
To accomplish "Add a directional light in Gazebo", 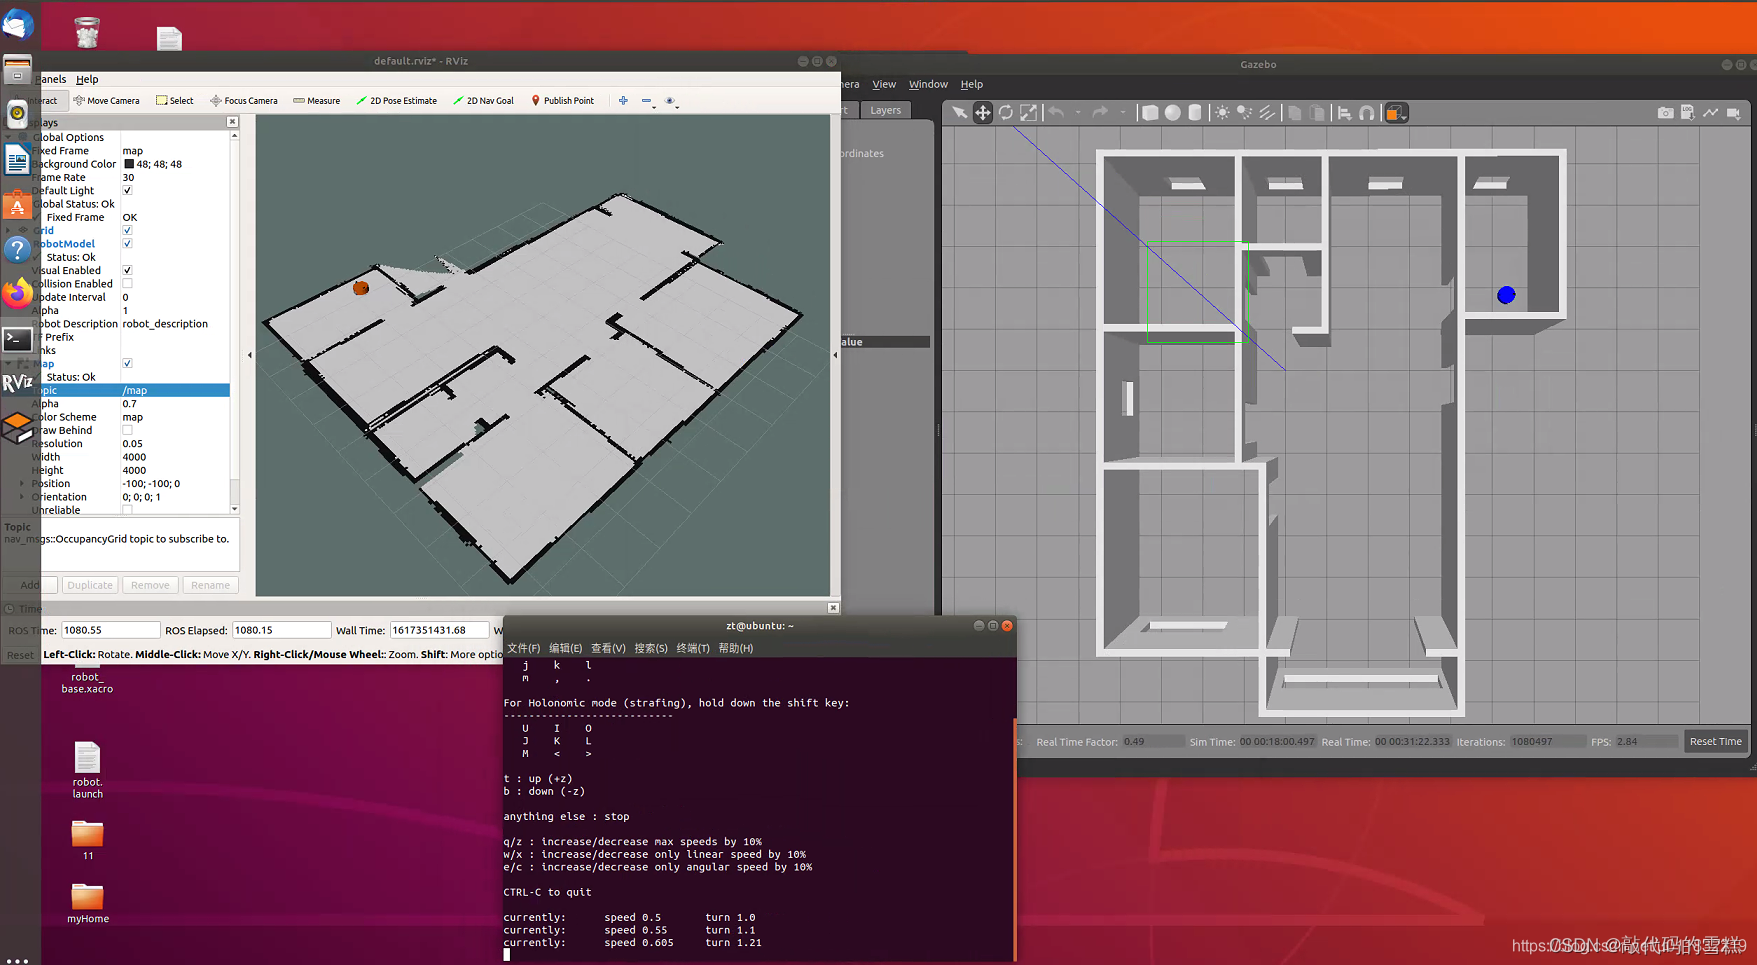I will (1268, 113).
